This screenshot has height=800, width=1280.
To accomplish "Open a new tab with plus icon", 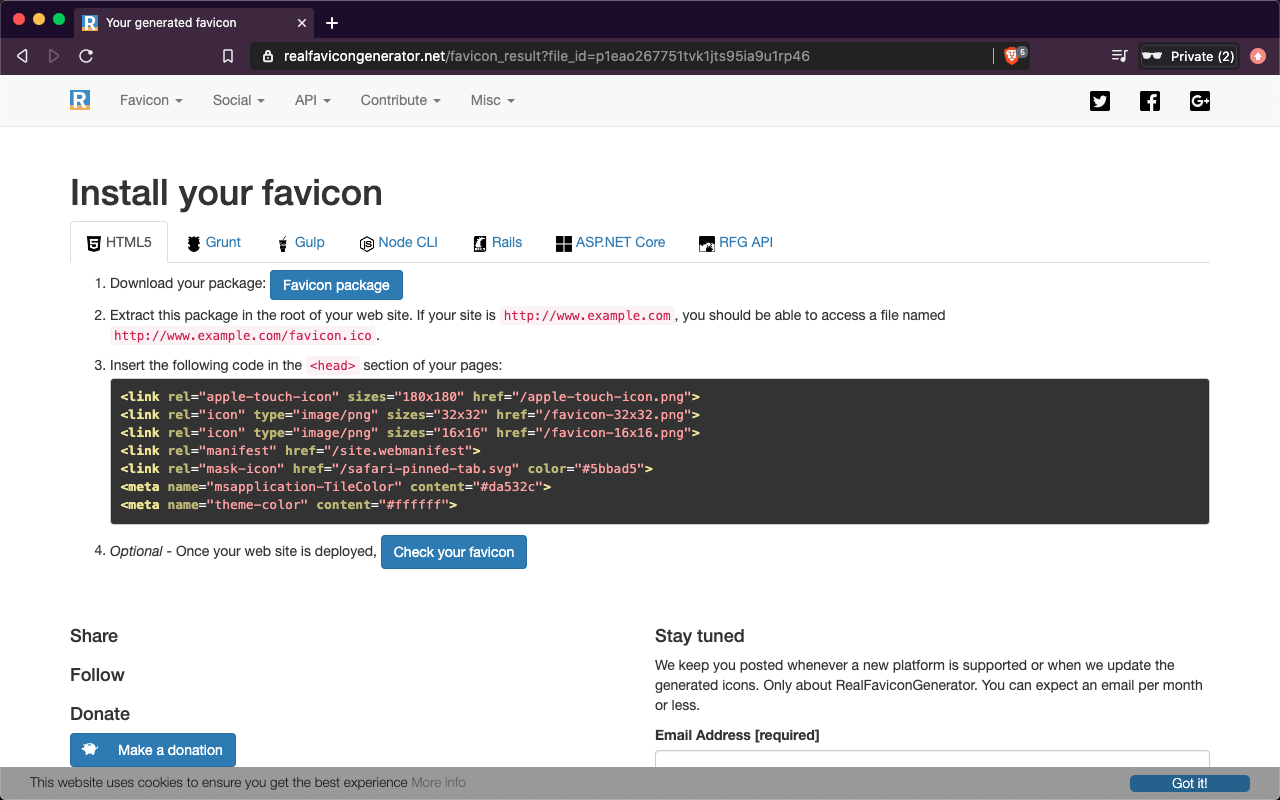I will pyautogui.click(x=332, y=22).
